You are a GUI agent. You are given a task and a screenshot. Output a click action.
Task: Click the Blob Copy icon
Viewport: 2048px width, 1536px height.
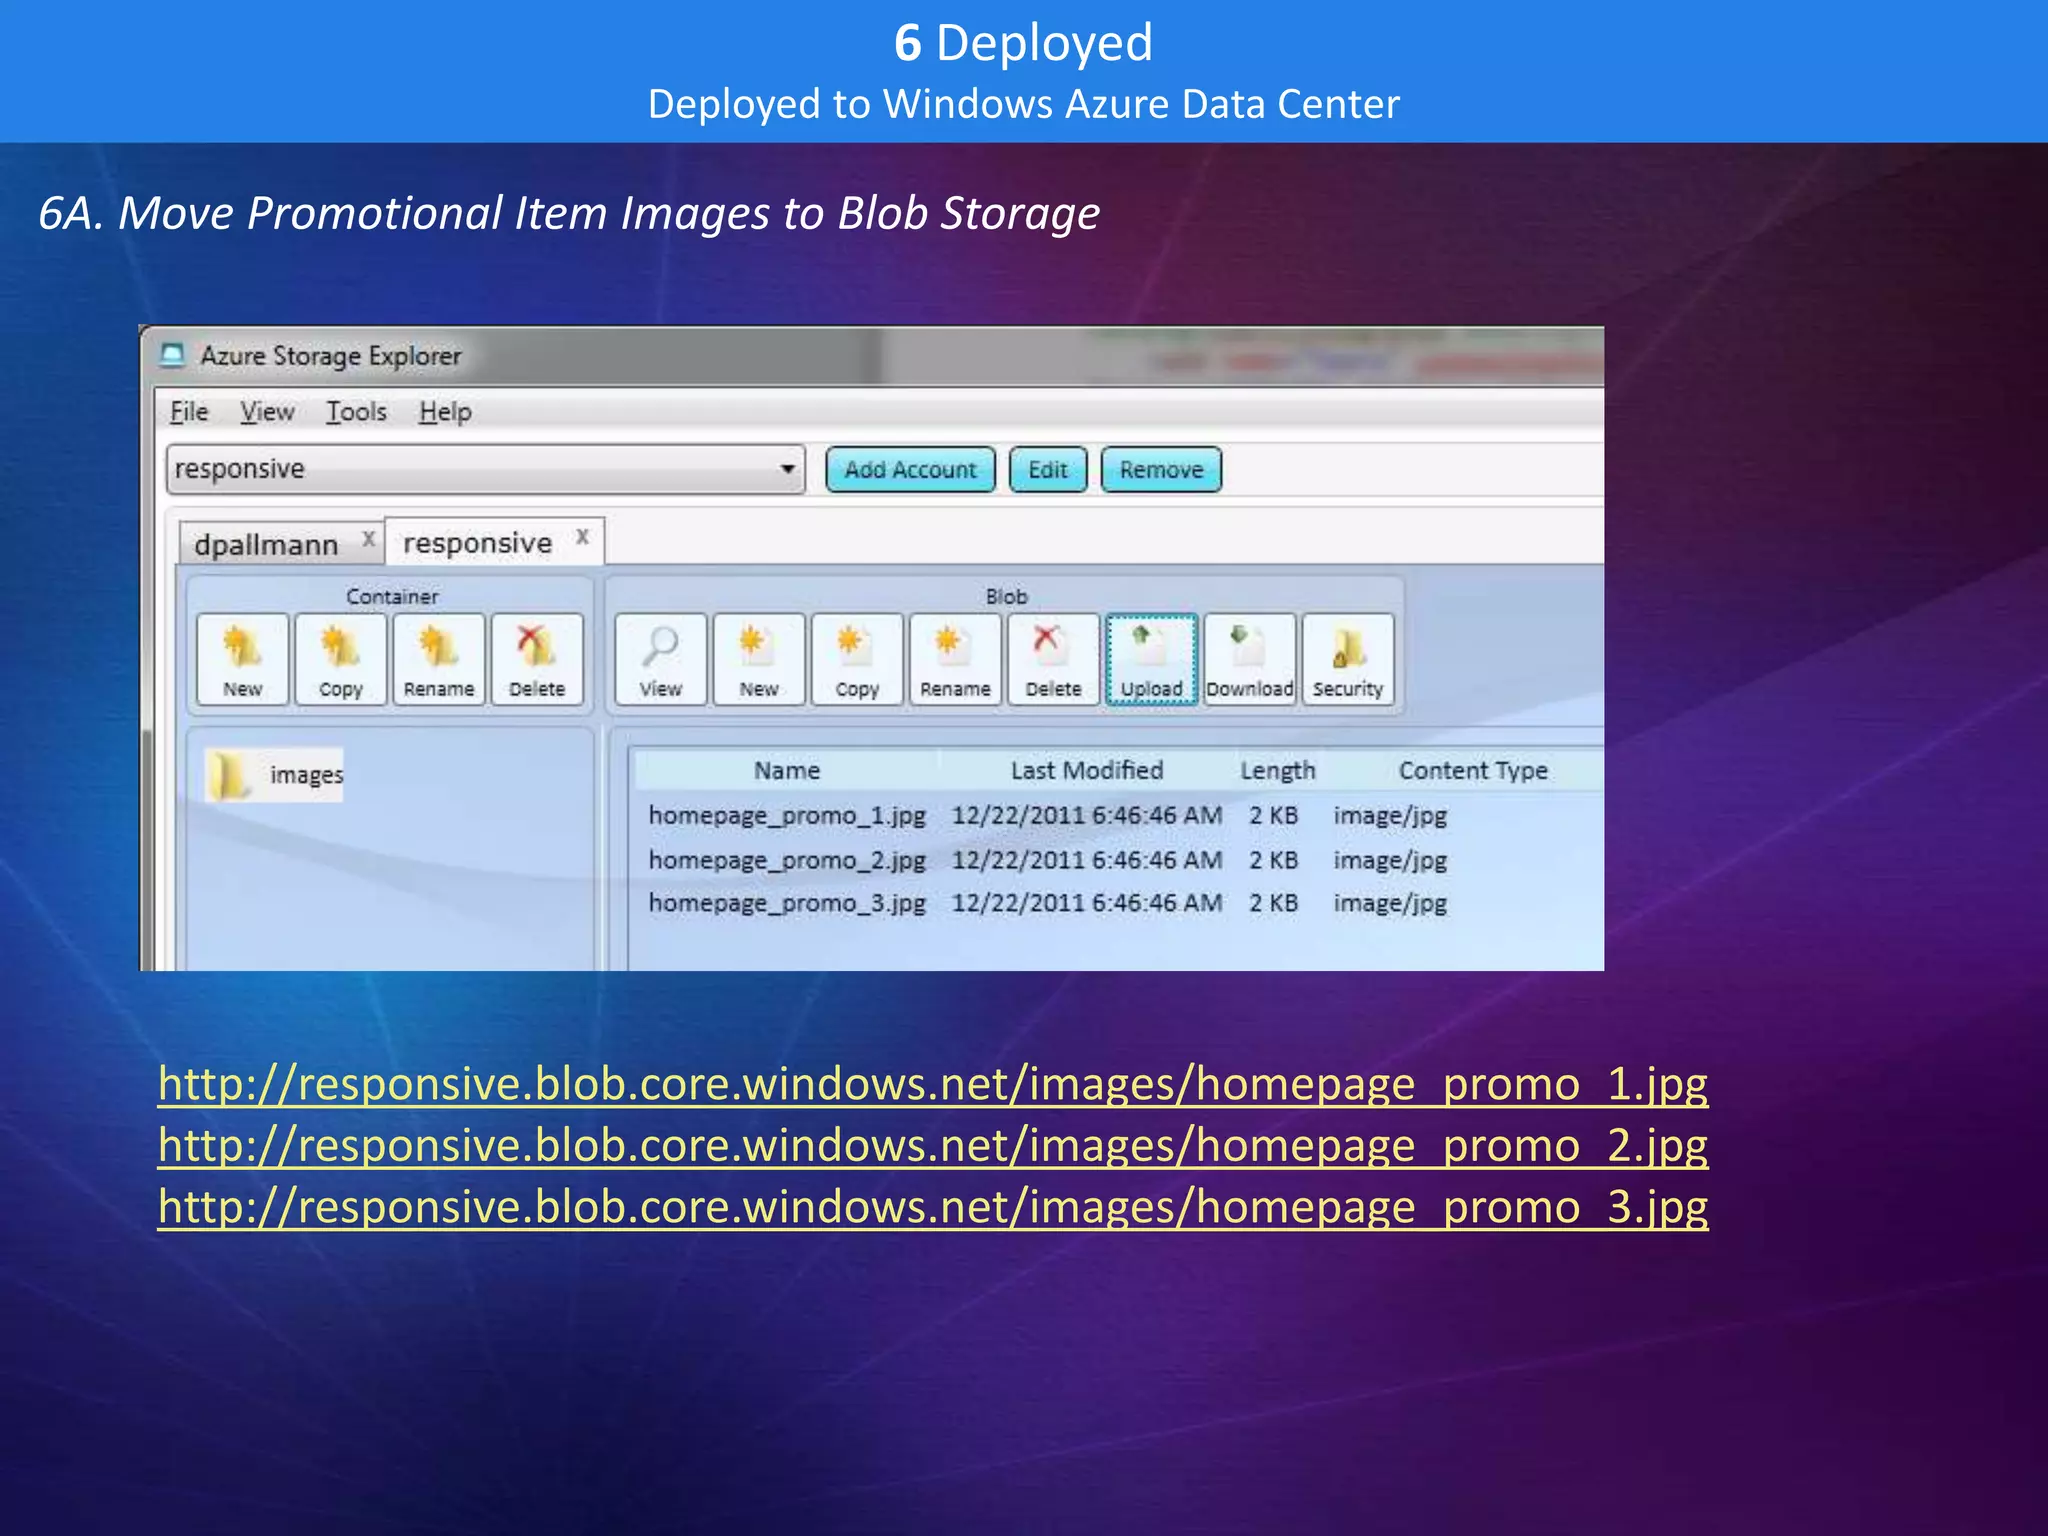pyautogui.click(x=857, y=660)
